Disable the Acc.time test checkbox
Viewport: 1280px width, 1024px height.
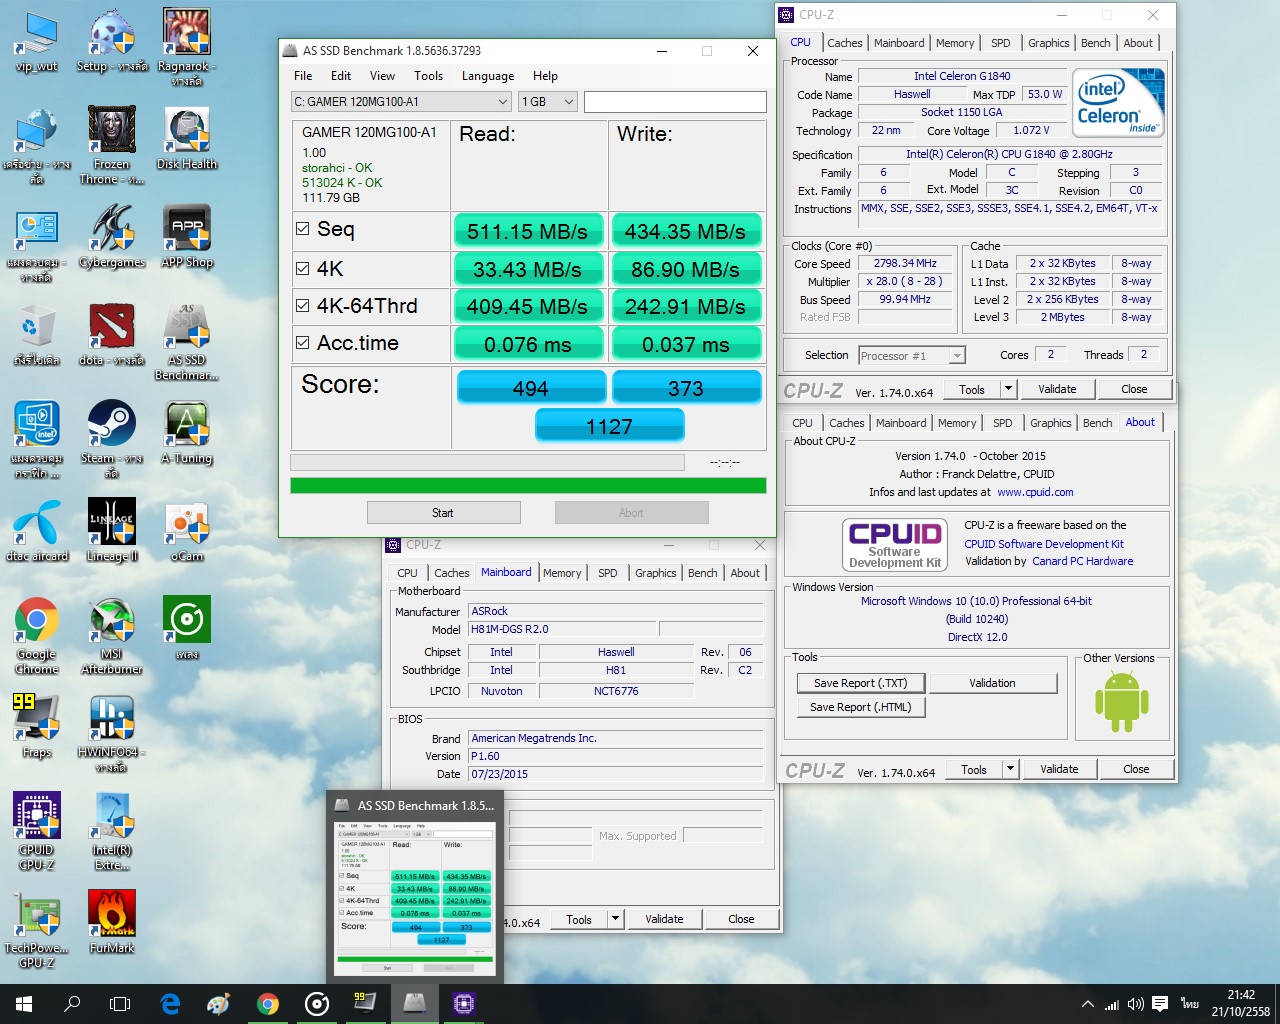click(x=303, y=343)
